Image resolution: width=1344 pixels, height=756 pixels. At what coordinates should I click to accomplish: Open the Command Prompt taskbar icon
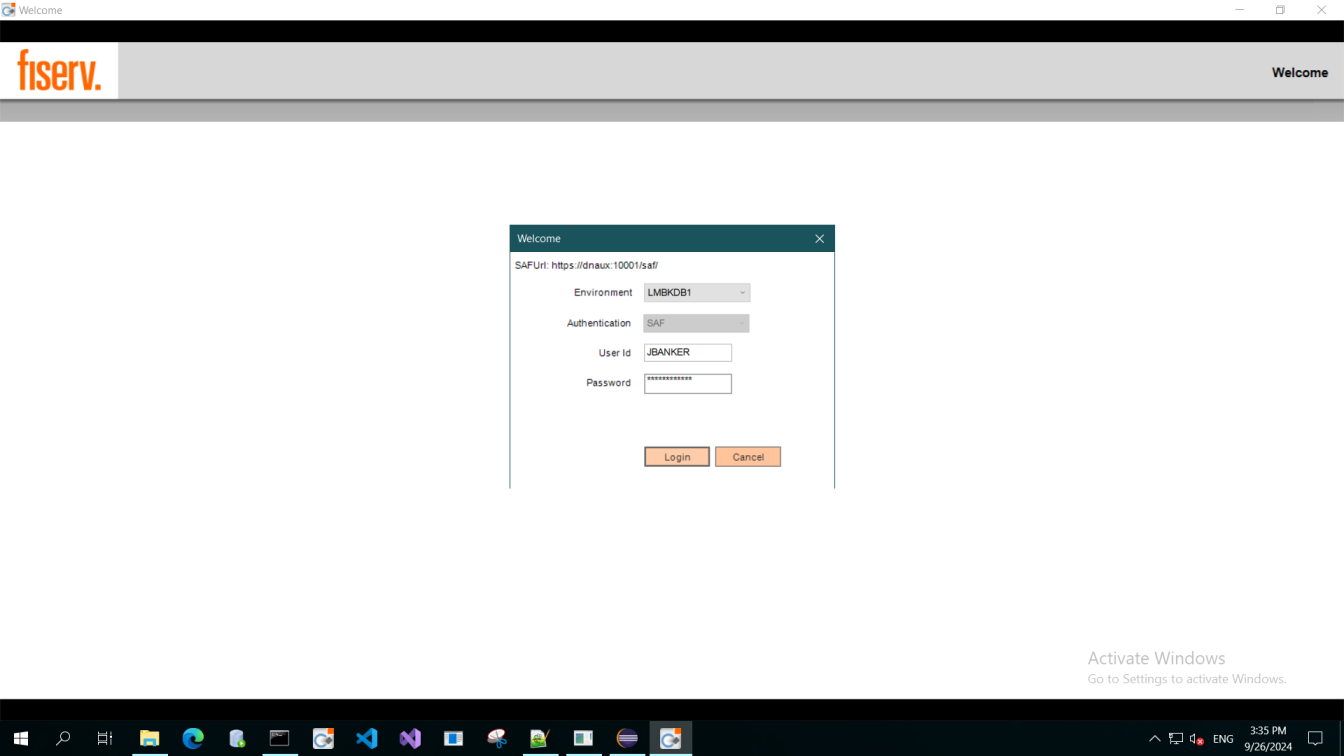point(280,739)
